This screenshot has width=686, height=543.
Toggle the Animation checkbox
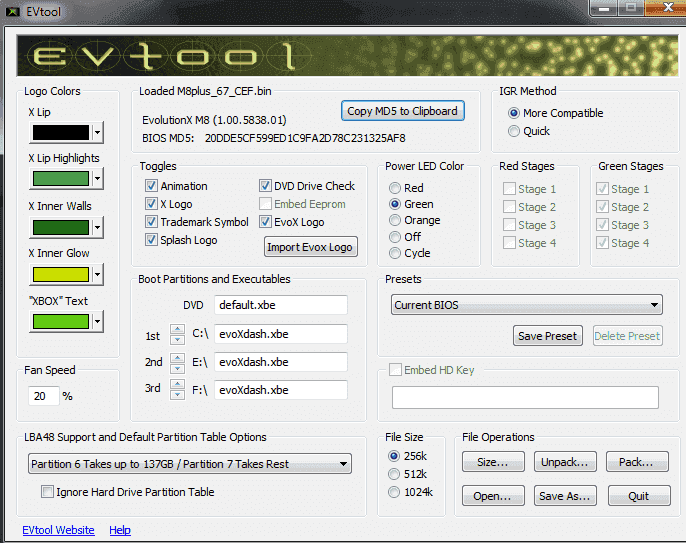151,186
